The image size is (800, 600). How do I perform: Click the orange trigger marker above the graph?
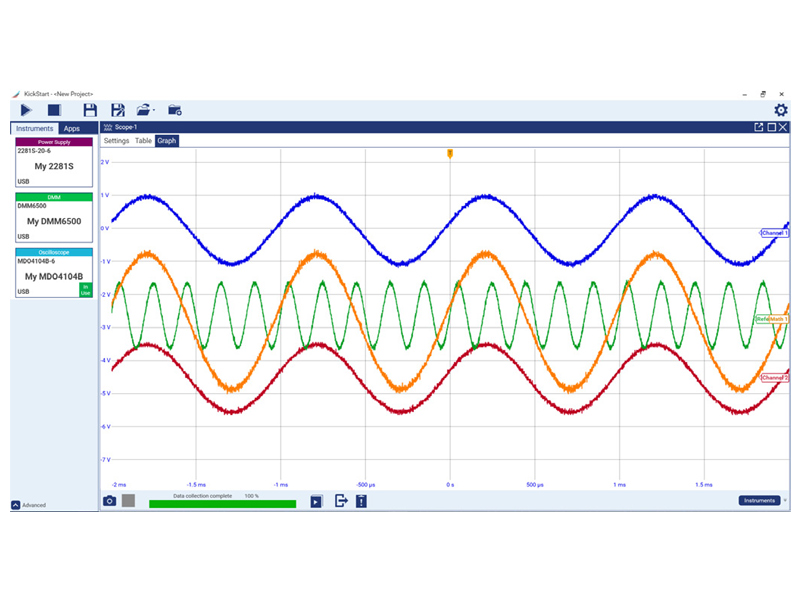[450, 153]
